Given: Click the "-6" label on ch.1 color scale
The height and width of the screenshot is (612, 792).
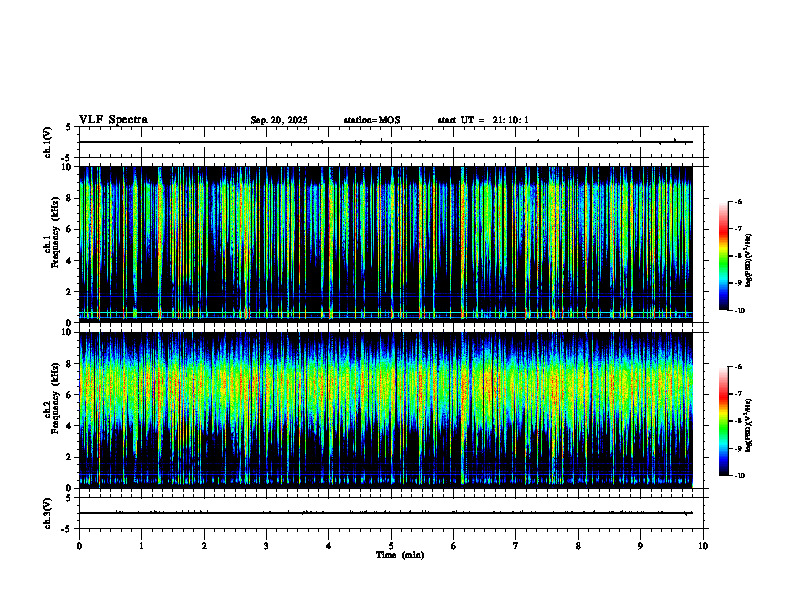Looking at the screenshot, I should (737, 202).
